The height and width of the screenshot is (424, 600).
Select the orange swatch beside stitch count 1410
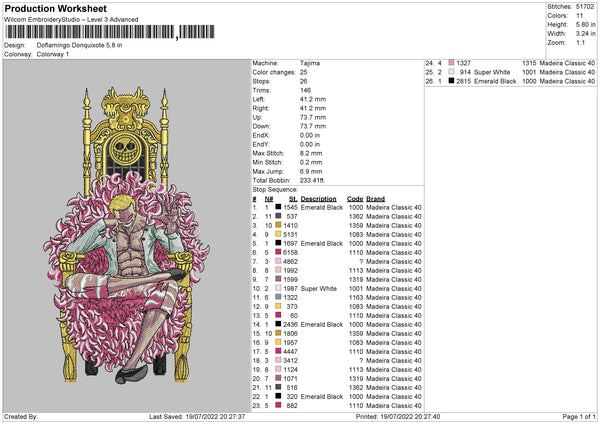coord(278,225)
